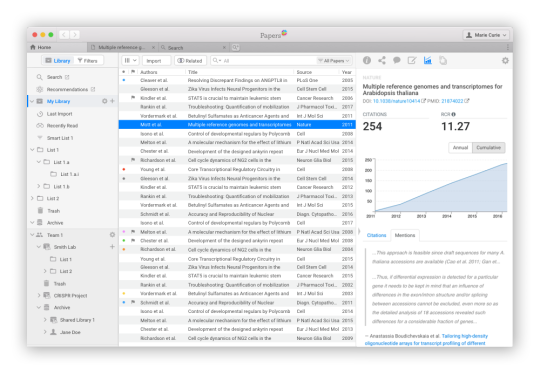Open the column view dropdown
The image size is (540, 374).
click(x=130, y=61)
